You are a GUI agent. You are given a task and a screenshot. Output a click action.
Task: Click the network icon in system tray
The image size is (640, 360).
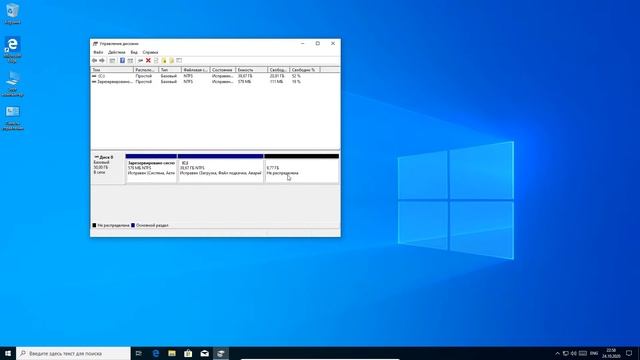click(x=566, y=353)
